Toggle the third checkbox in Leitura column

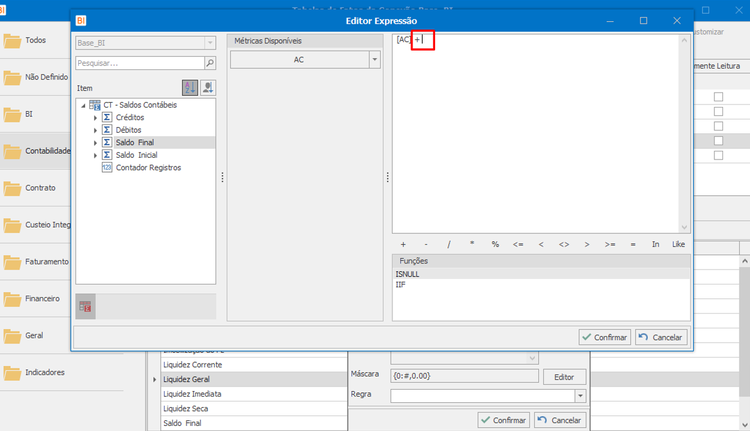click(718, 126)
